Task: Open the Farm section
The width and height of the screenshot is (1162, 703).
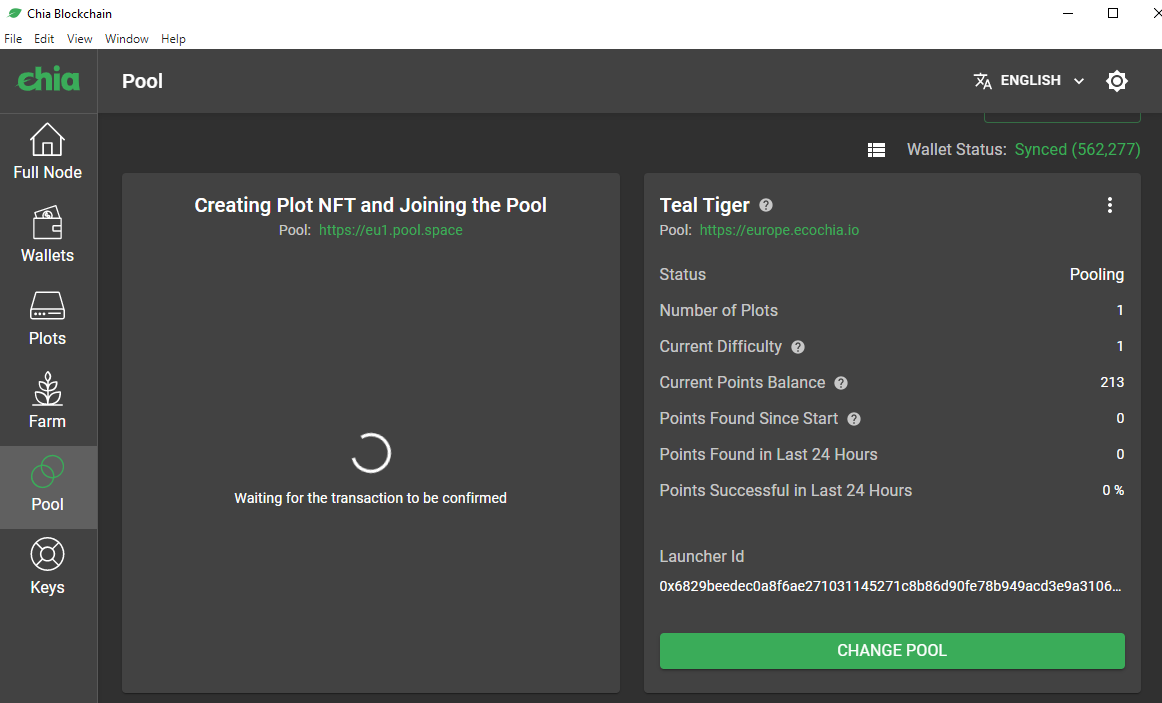Action: point(47,401)
